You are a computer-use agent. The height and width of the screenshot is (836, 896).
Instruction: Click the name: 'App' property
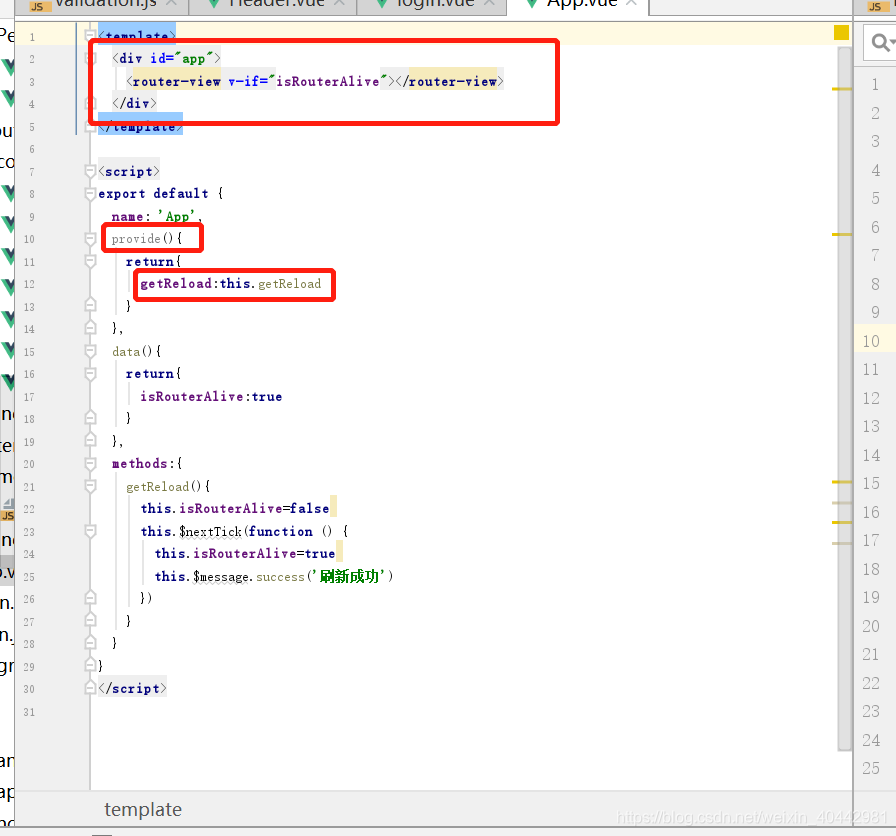click(x=156, y=217)
